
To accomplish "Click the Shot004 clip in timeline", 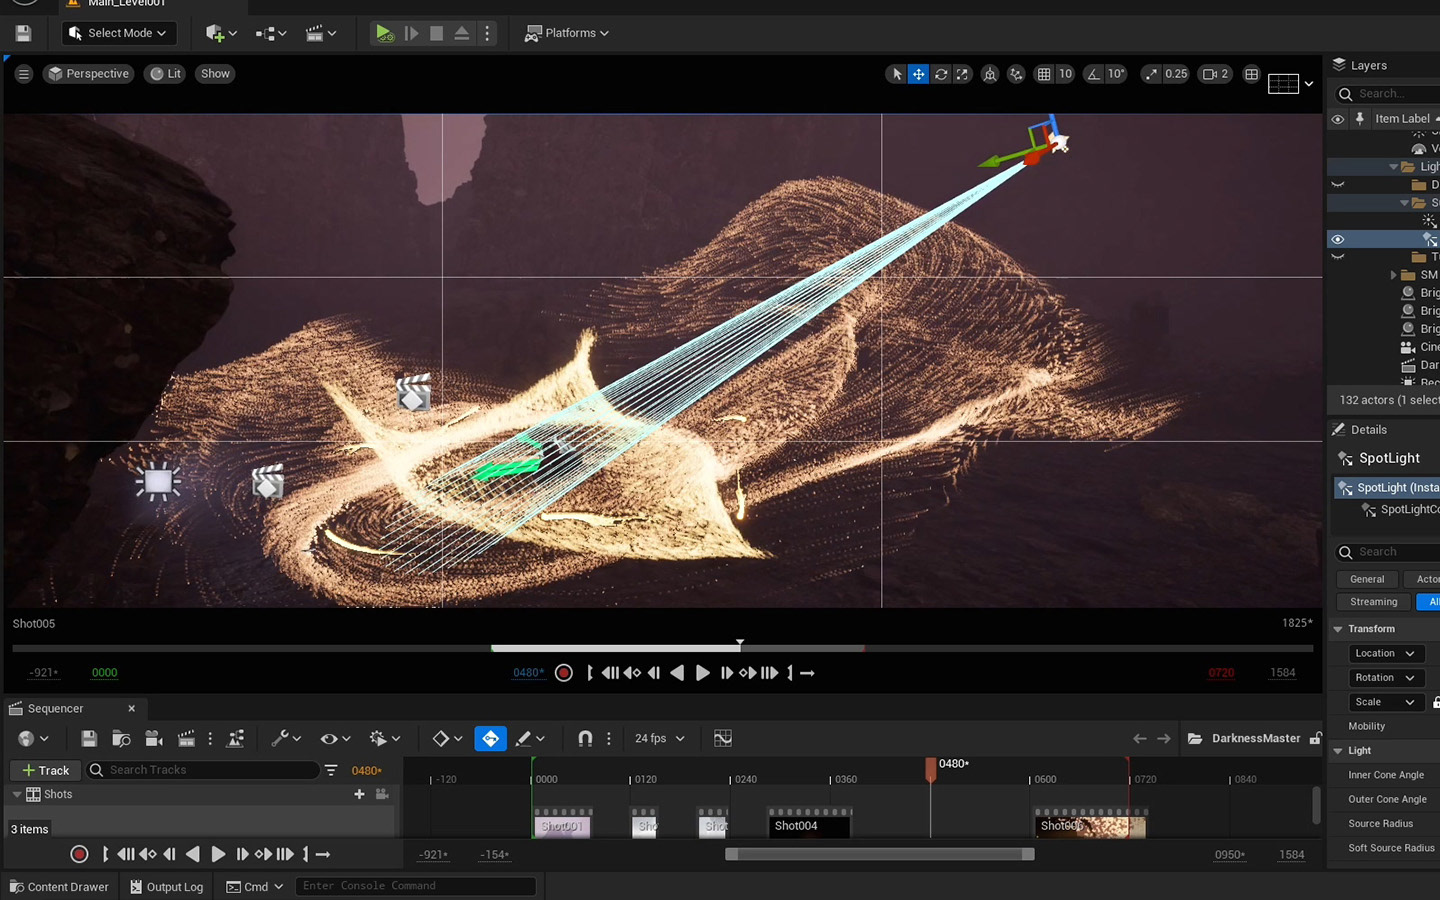I will click(x=808, y=826).
